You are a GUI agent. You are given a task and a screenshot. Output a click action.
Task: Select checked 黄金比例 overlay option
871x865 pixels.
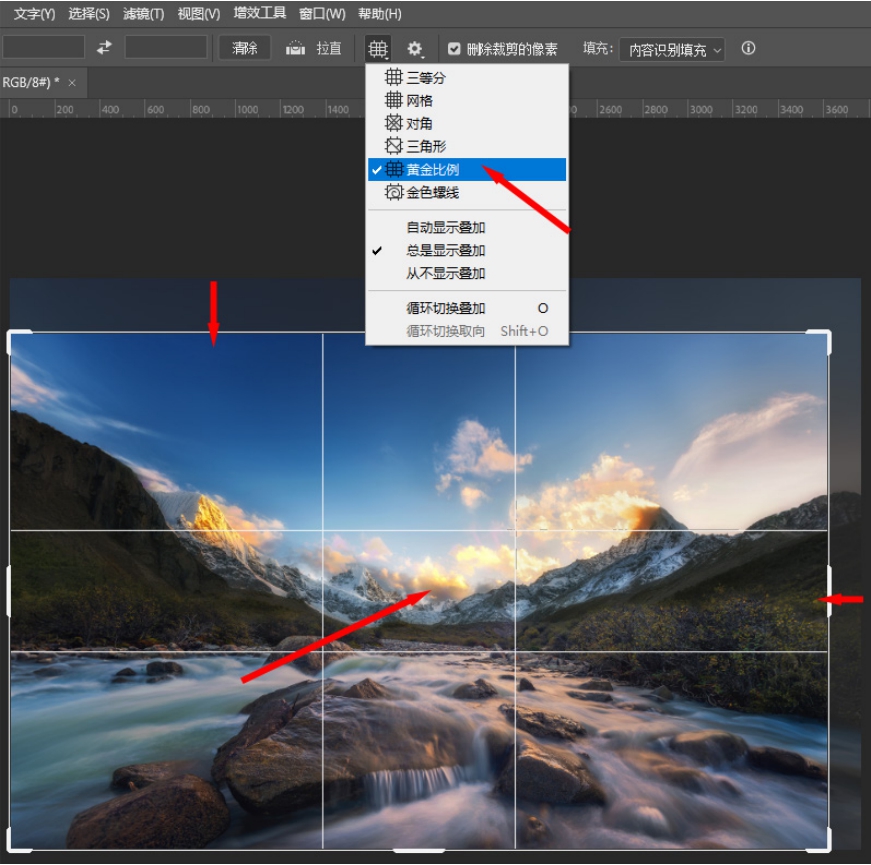pos(467,169)
